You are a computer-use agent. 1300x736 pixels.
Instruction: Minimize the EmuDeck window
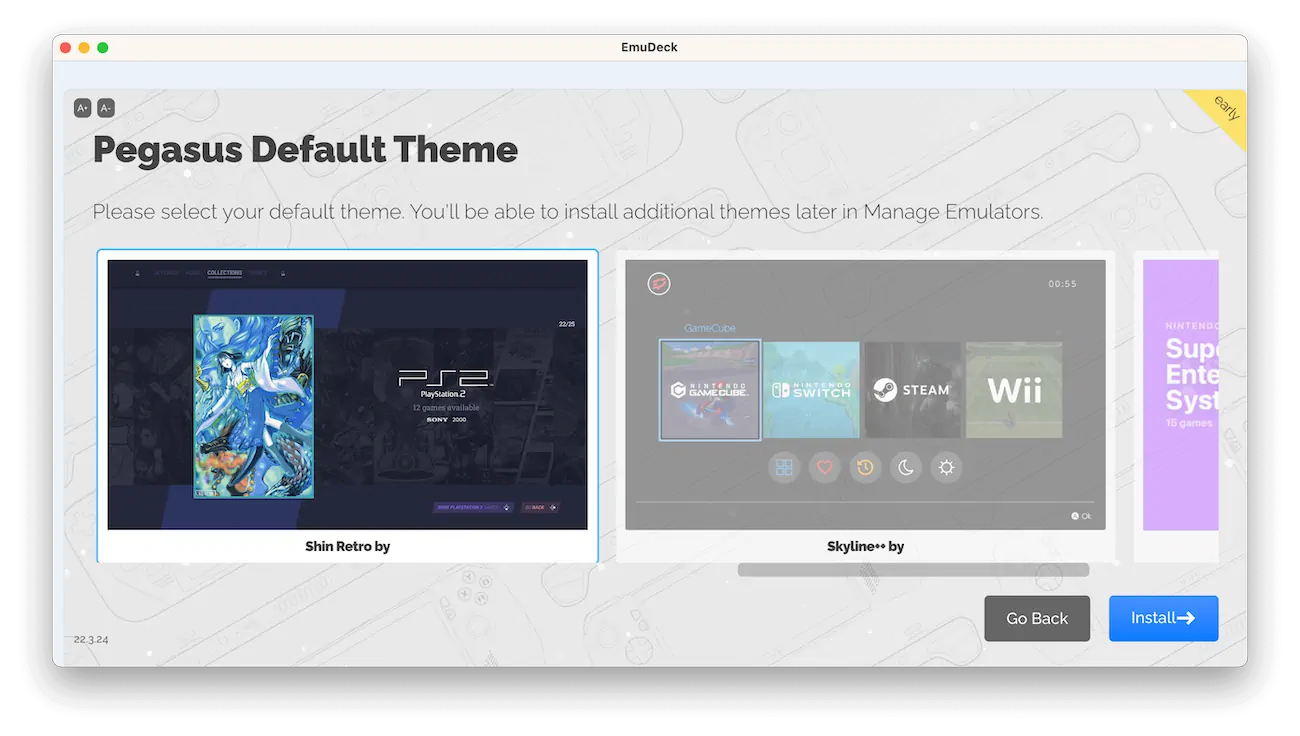pos(84,47)
